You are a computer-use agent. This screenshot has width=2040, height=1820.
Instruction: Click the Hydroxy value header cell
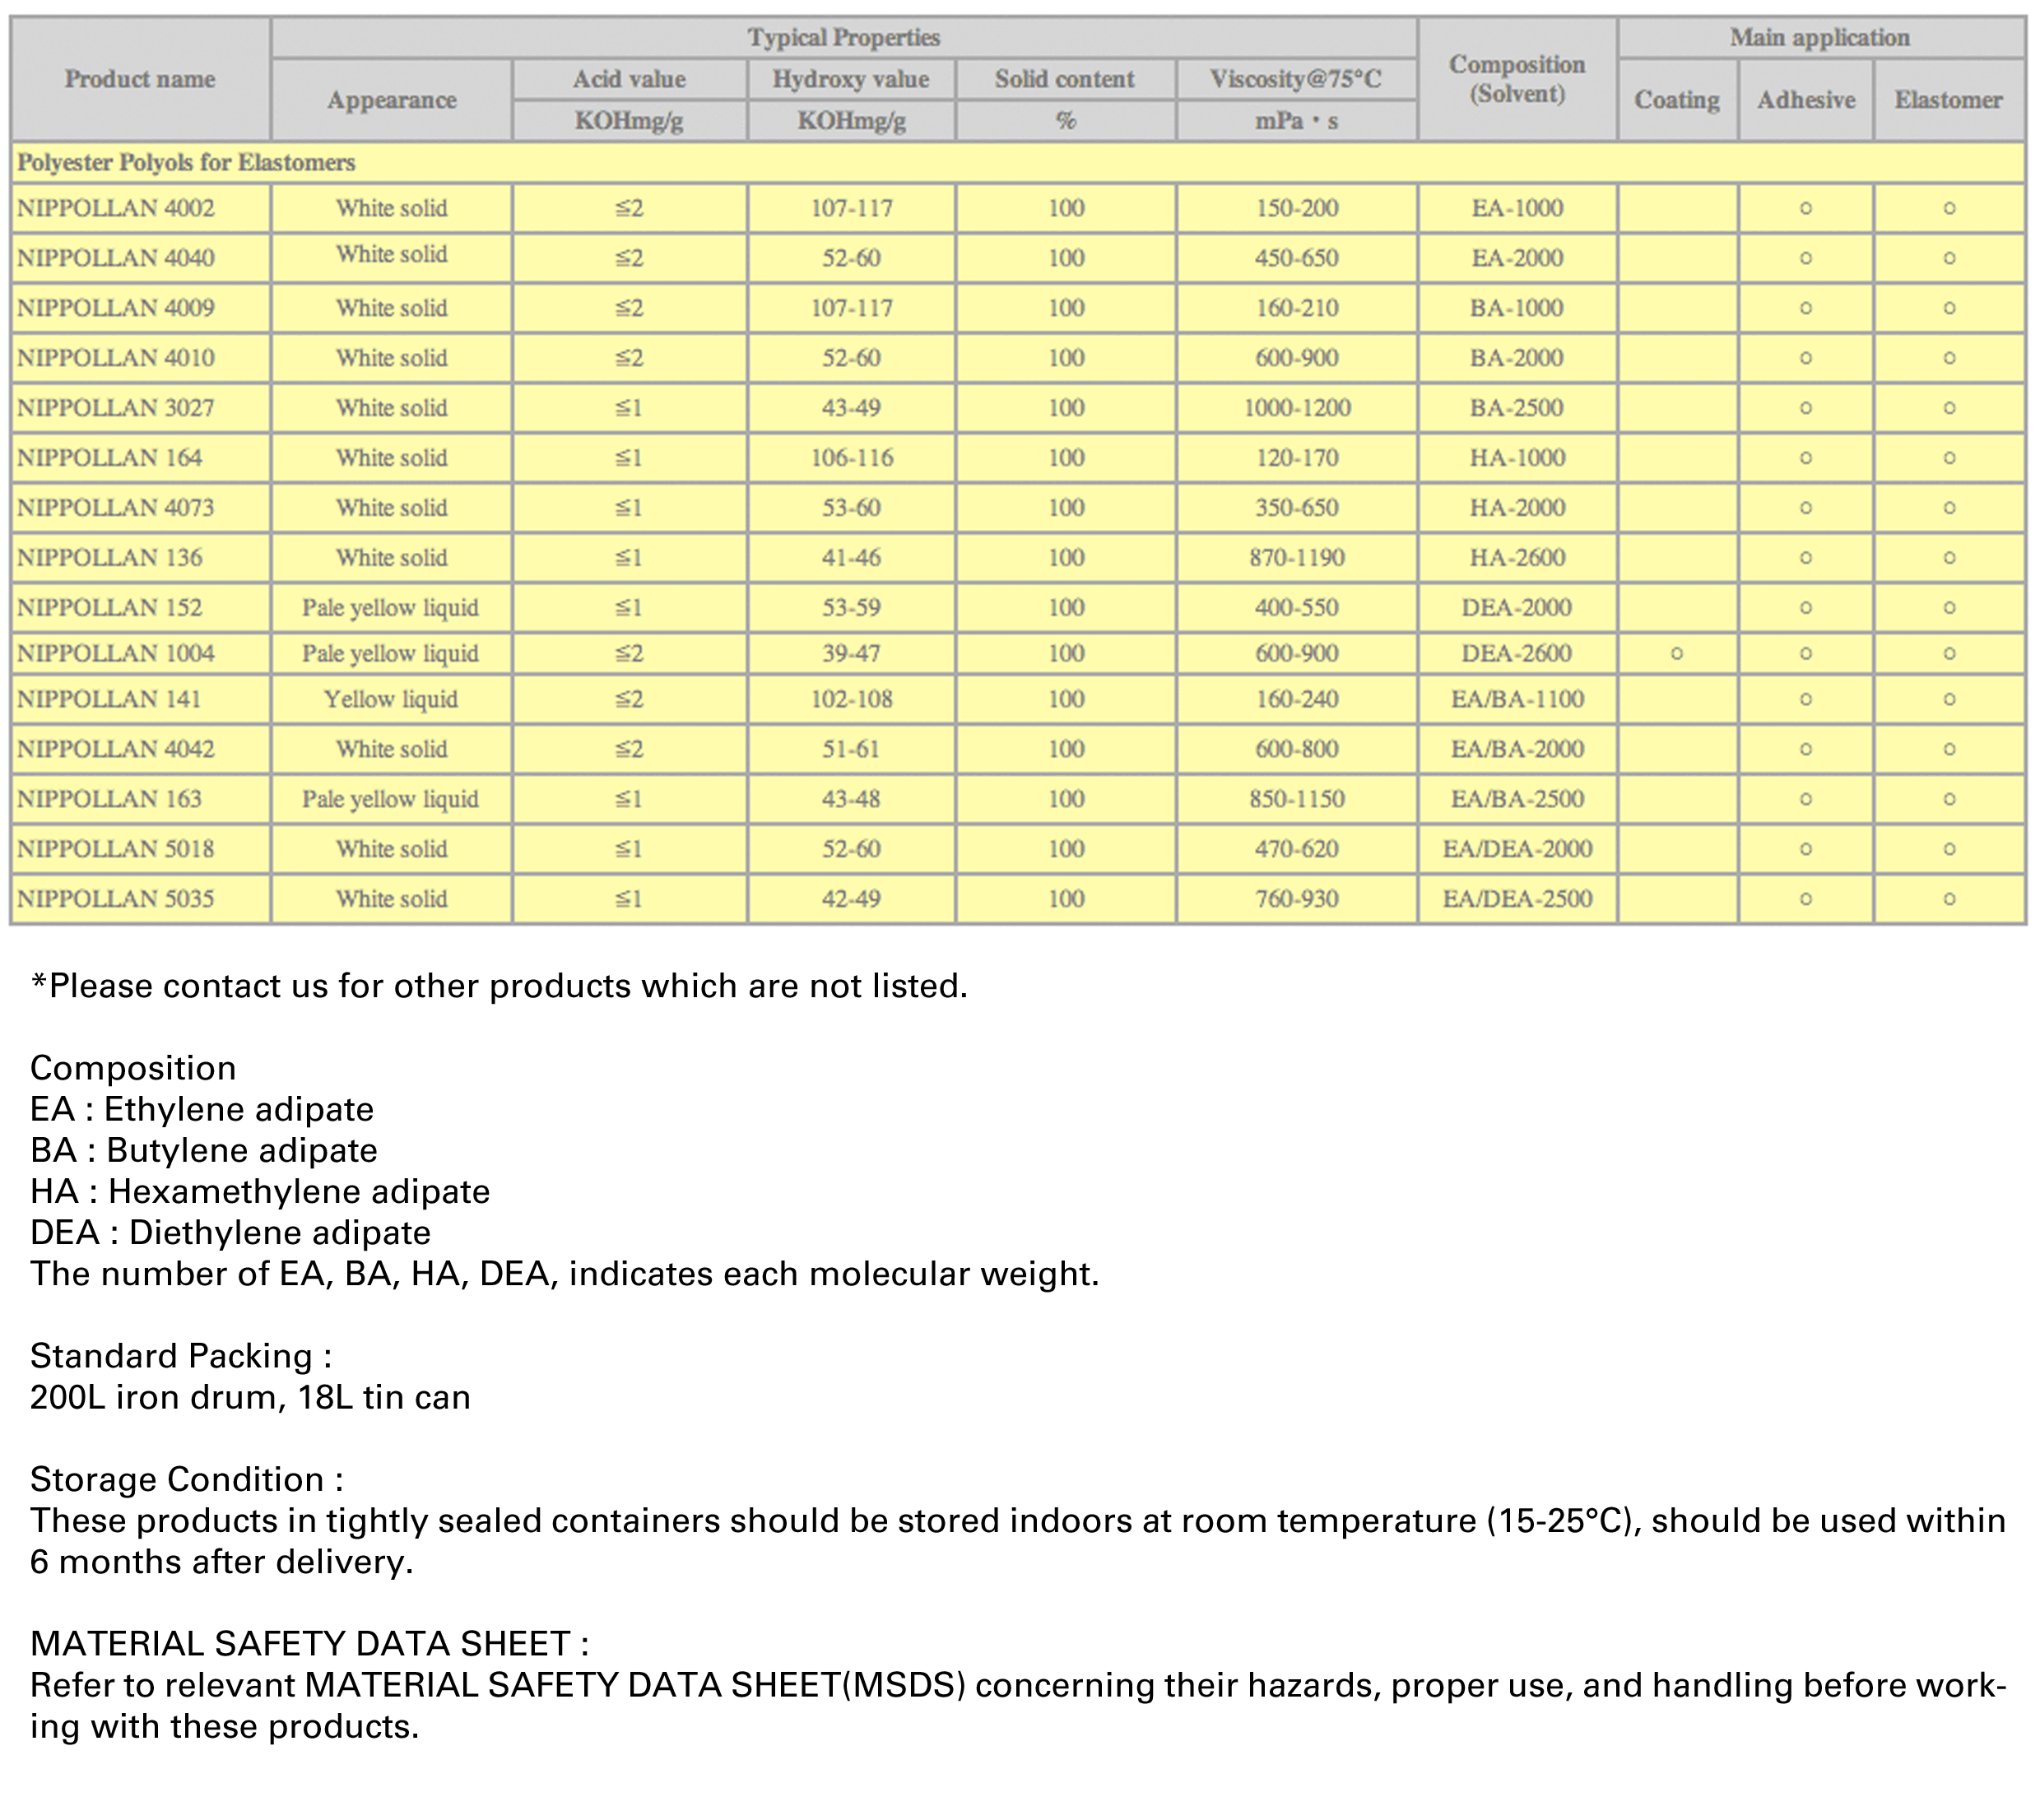[851, 79]
